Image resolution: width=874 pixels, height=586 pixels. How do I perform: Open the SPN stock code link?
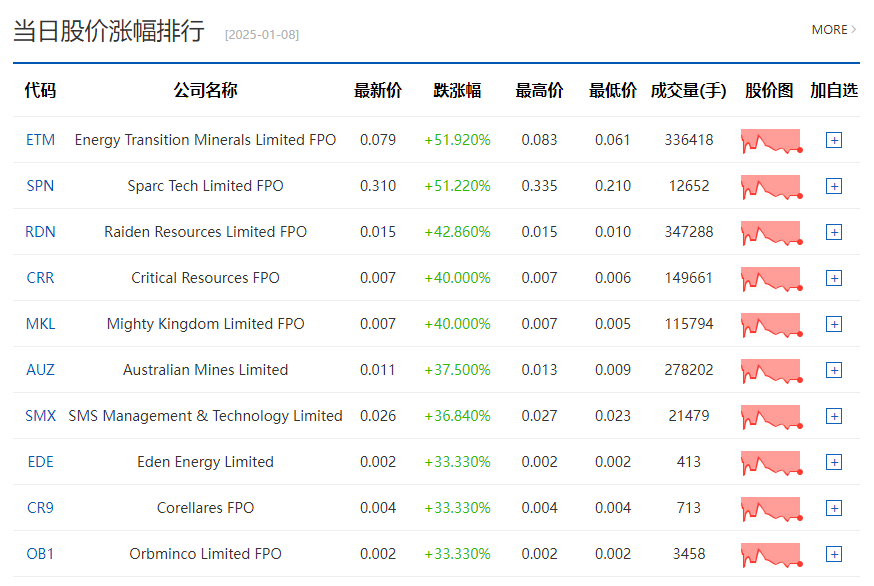41,186
